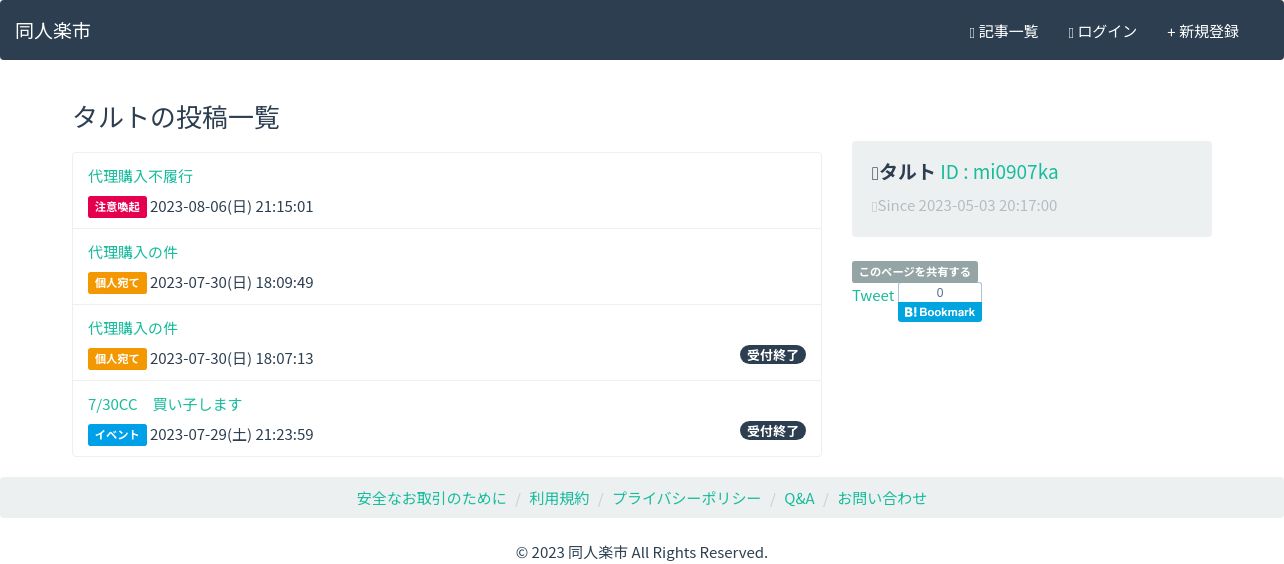Screen dimensions: 1284x564
Task: Go to ログイン in the navbar
Action: 1103,32
